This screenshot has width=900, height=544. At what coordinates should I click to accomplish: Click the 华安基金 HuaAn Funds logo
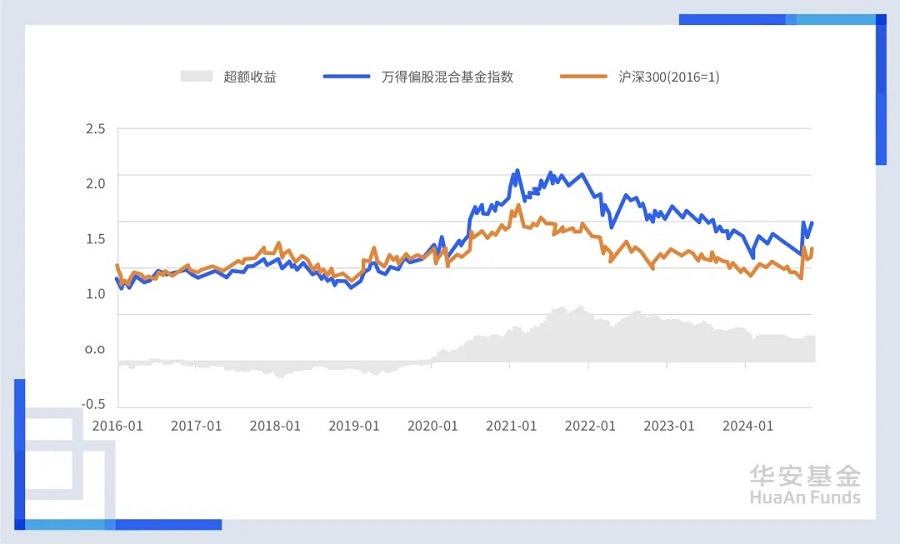click(804, 485)
